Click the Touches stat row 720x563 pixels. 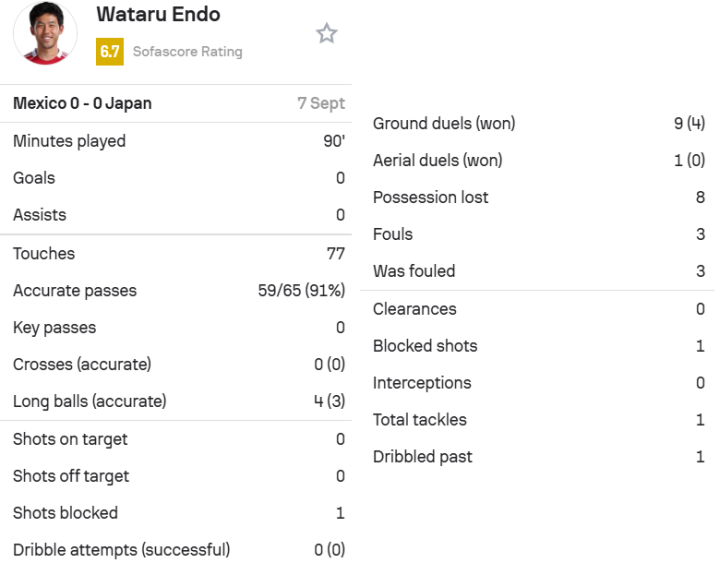[x=178, y=254]
